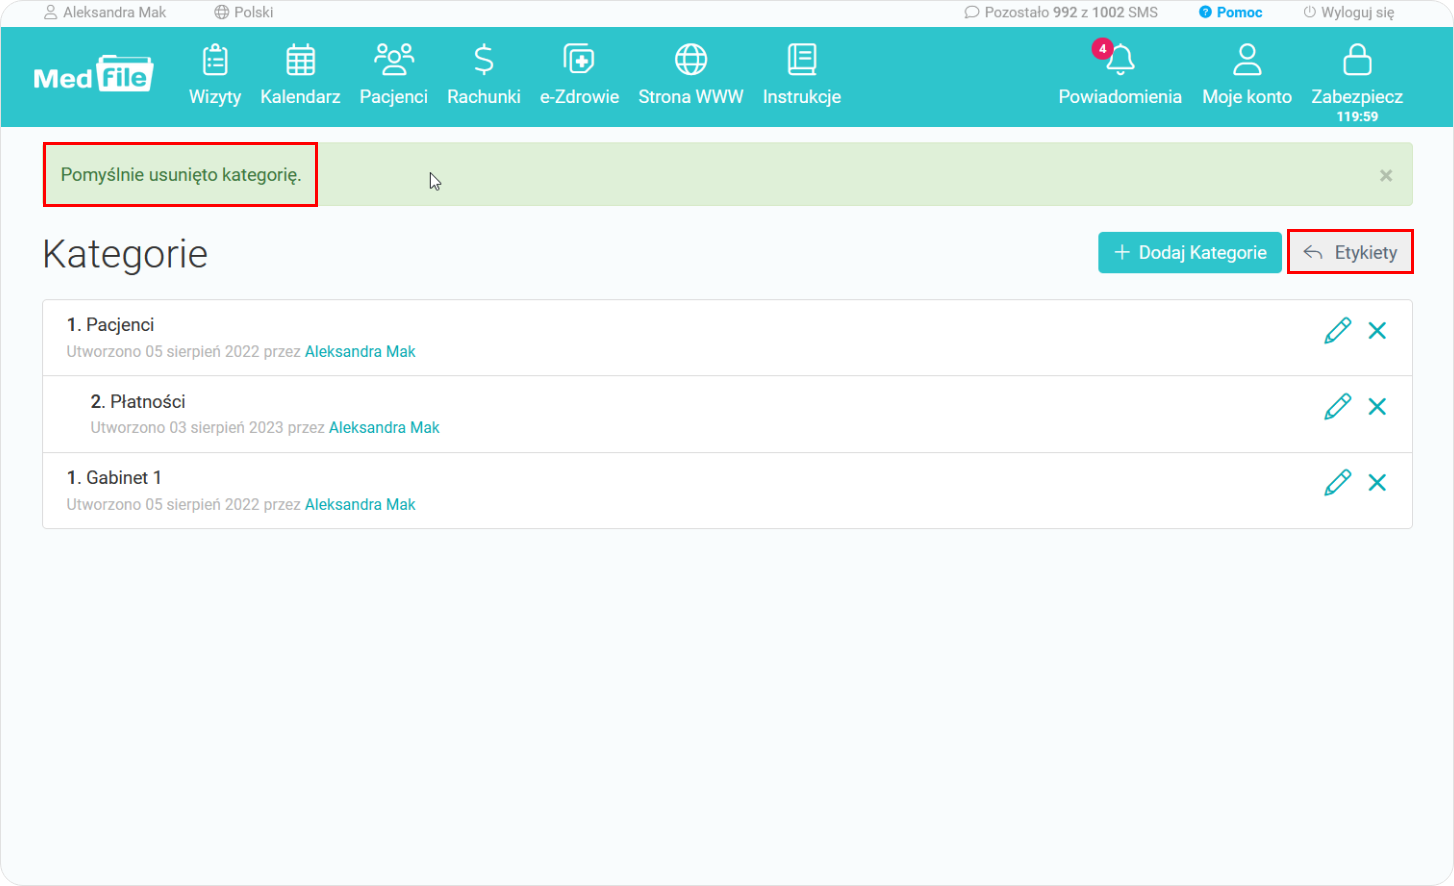The width and height of the screenshot is (1454, 886).
Task: Select the '2. Płatności' category title
Action: point(138,401)
